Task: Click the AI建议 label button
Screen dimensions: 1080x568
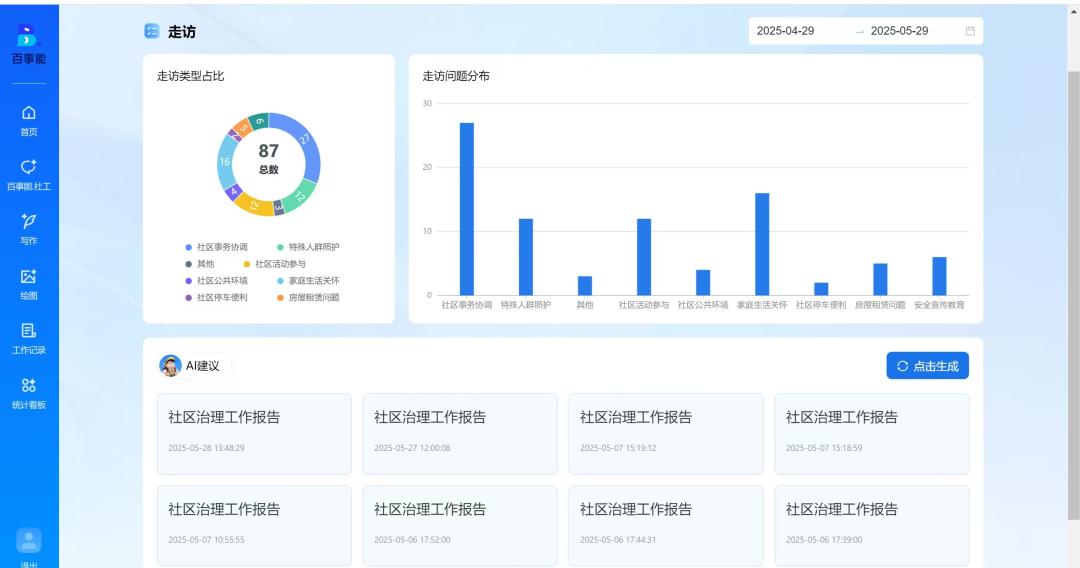Action: 194,366
